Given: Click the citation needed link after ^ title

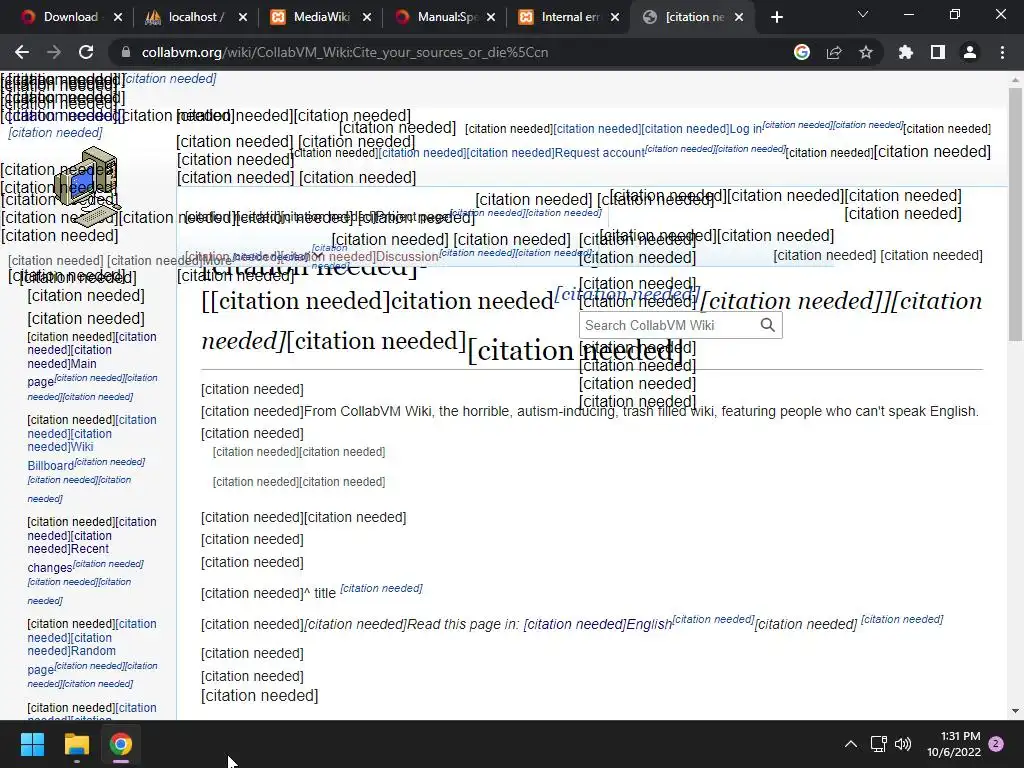Looking at the screenshot, I should pyautogui.click(x=381, y=588).
